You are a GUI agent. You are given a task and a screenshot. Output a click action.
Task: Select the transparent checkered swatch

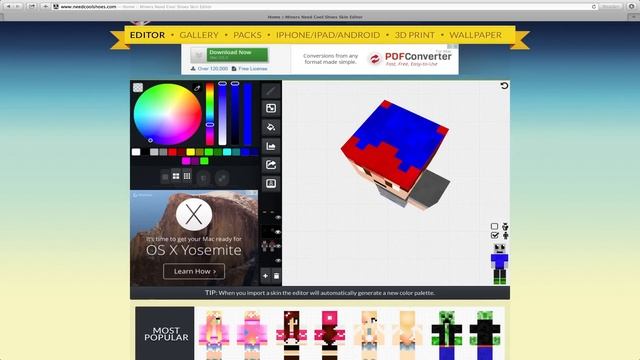click(138, 87)
